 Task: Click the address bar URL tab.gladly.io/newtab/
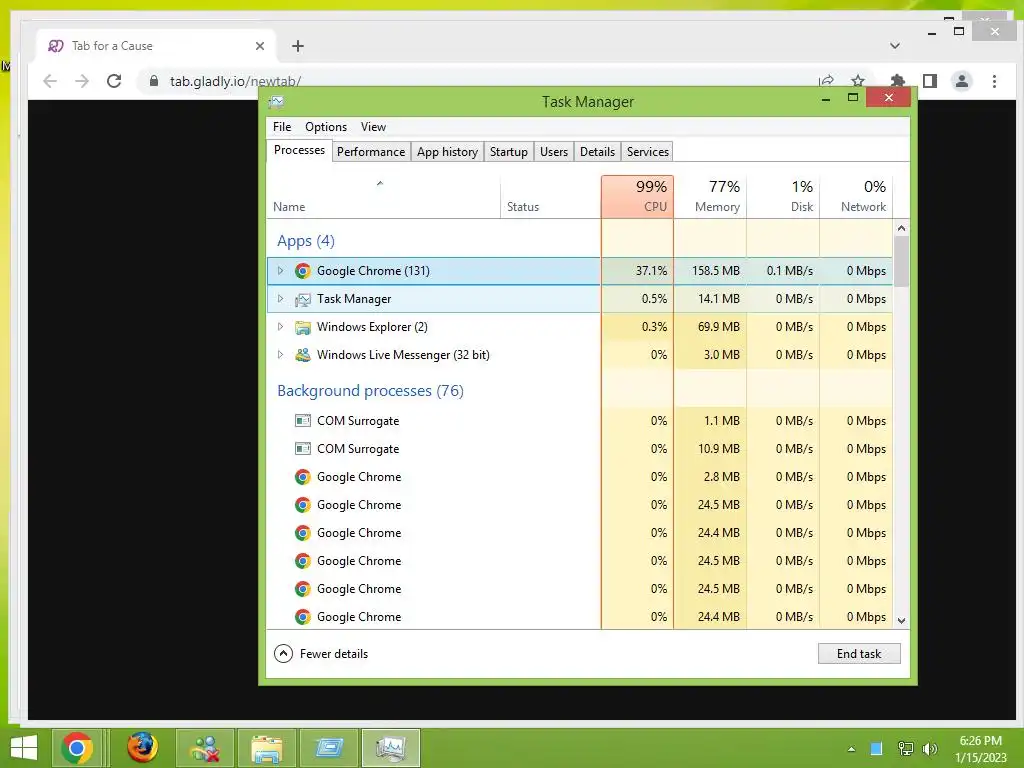(235, 81)
